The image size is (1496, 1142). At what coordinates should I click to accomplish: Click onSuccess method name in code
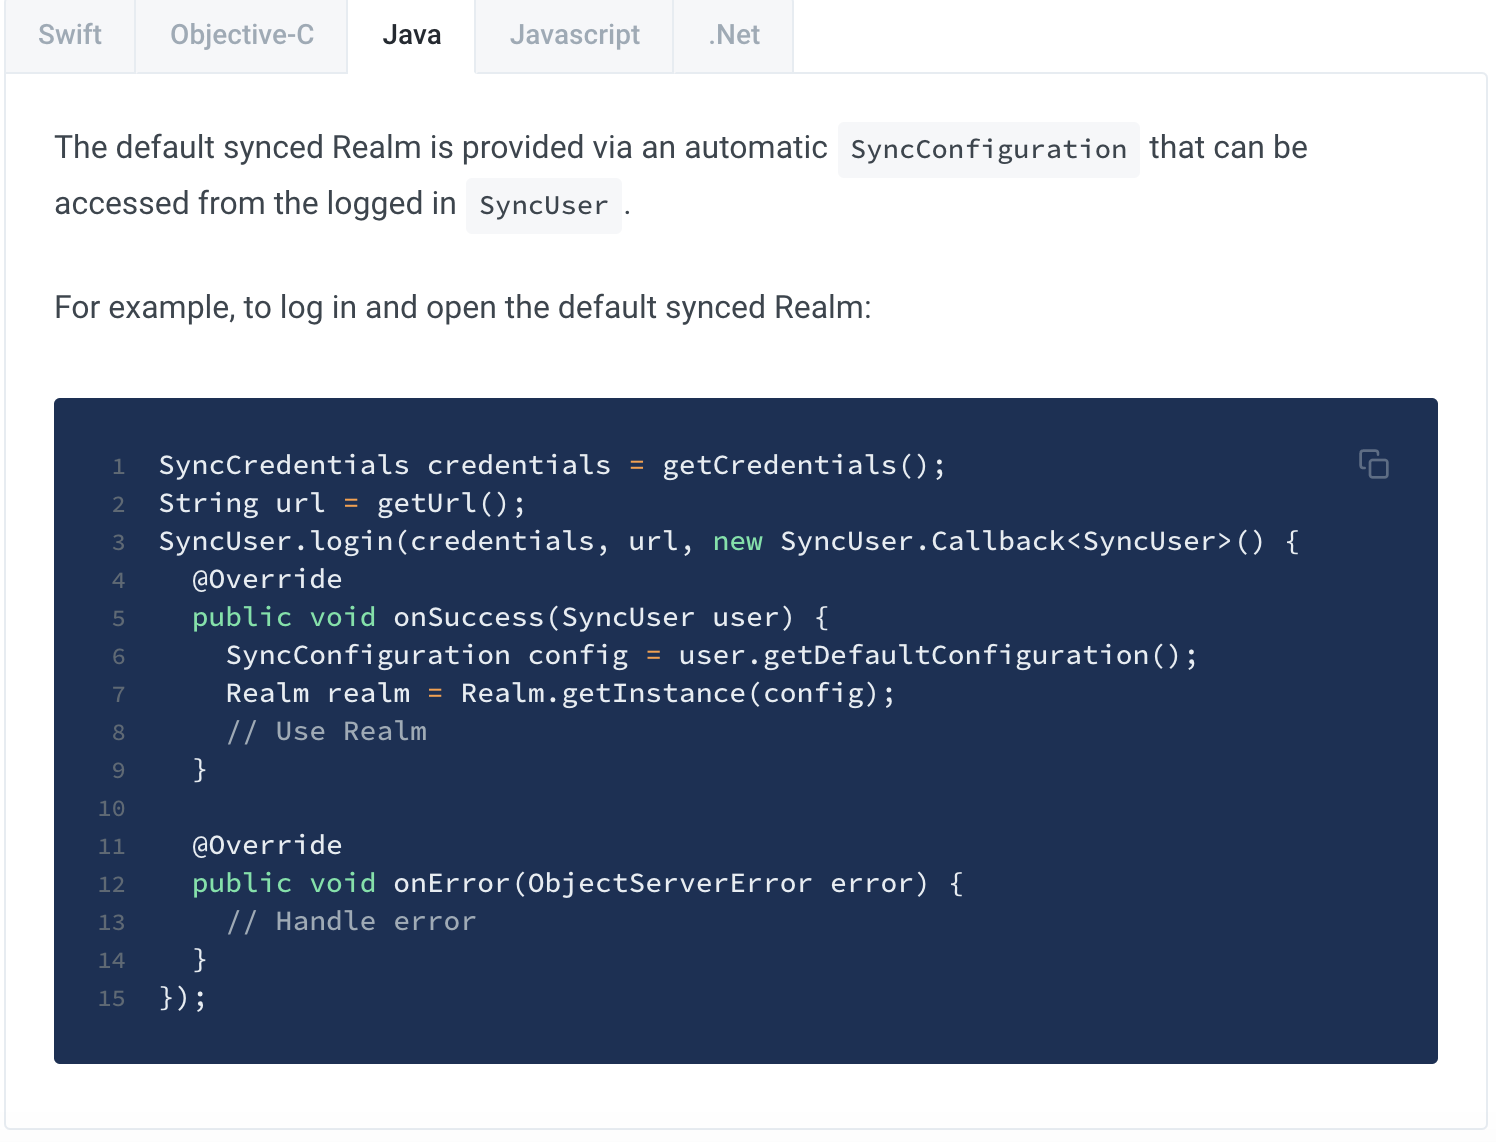pos(468,617)
